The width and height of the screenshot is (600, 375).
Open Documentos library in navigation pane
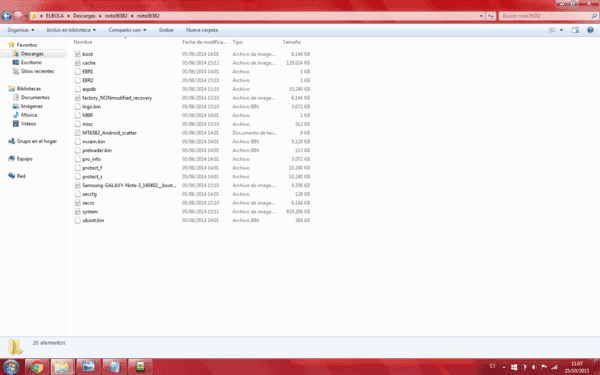coord(35,98)
